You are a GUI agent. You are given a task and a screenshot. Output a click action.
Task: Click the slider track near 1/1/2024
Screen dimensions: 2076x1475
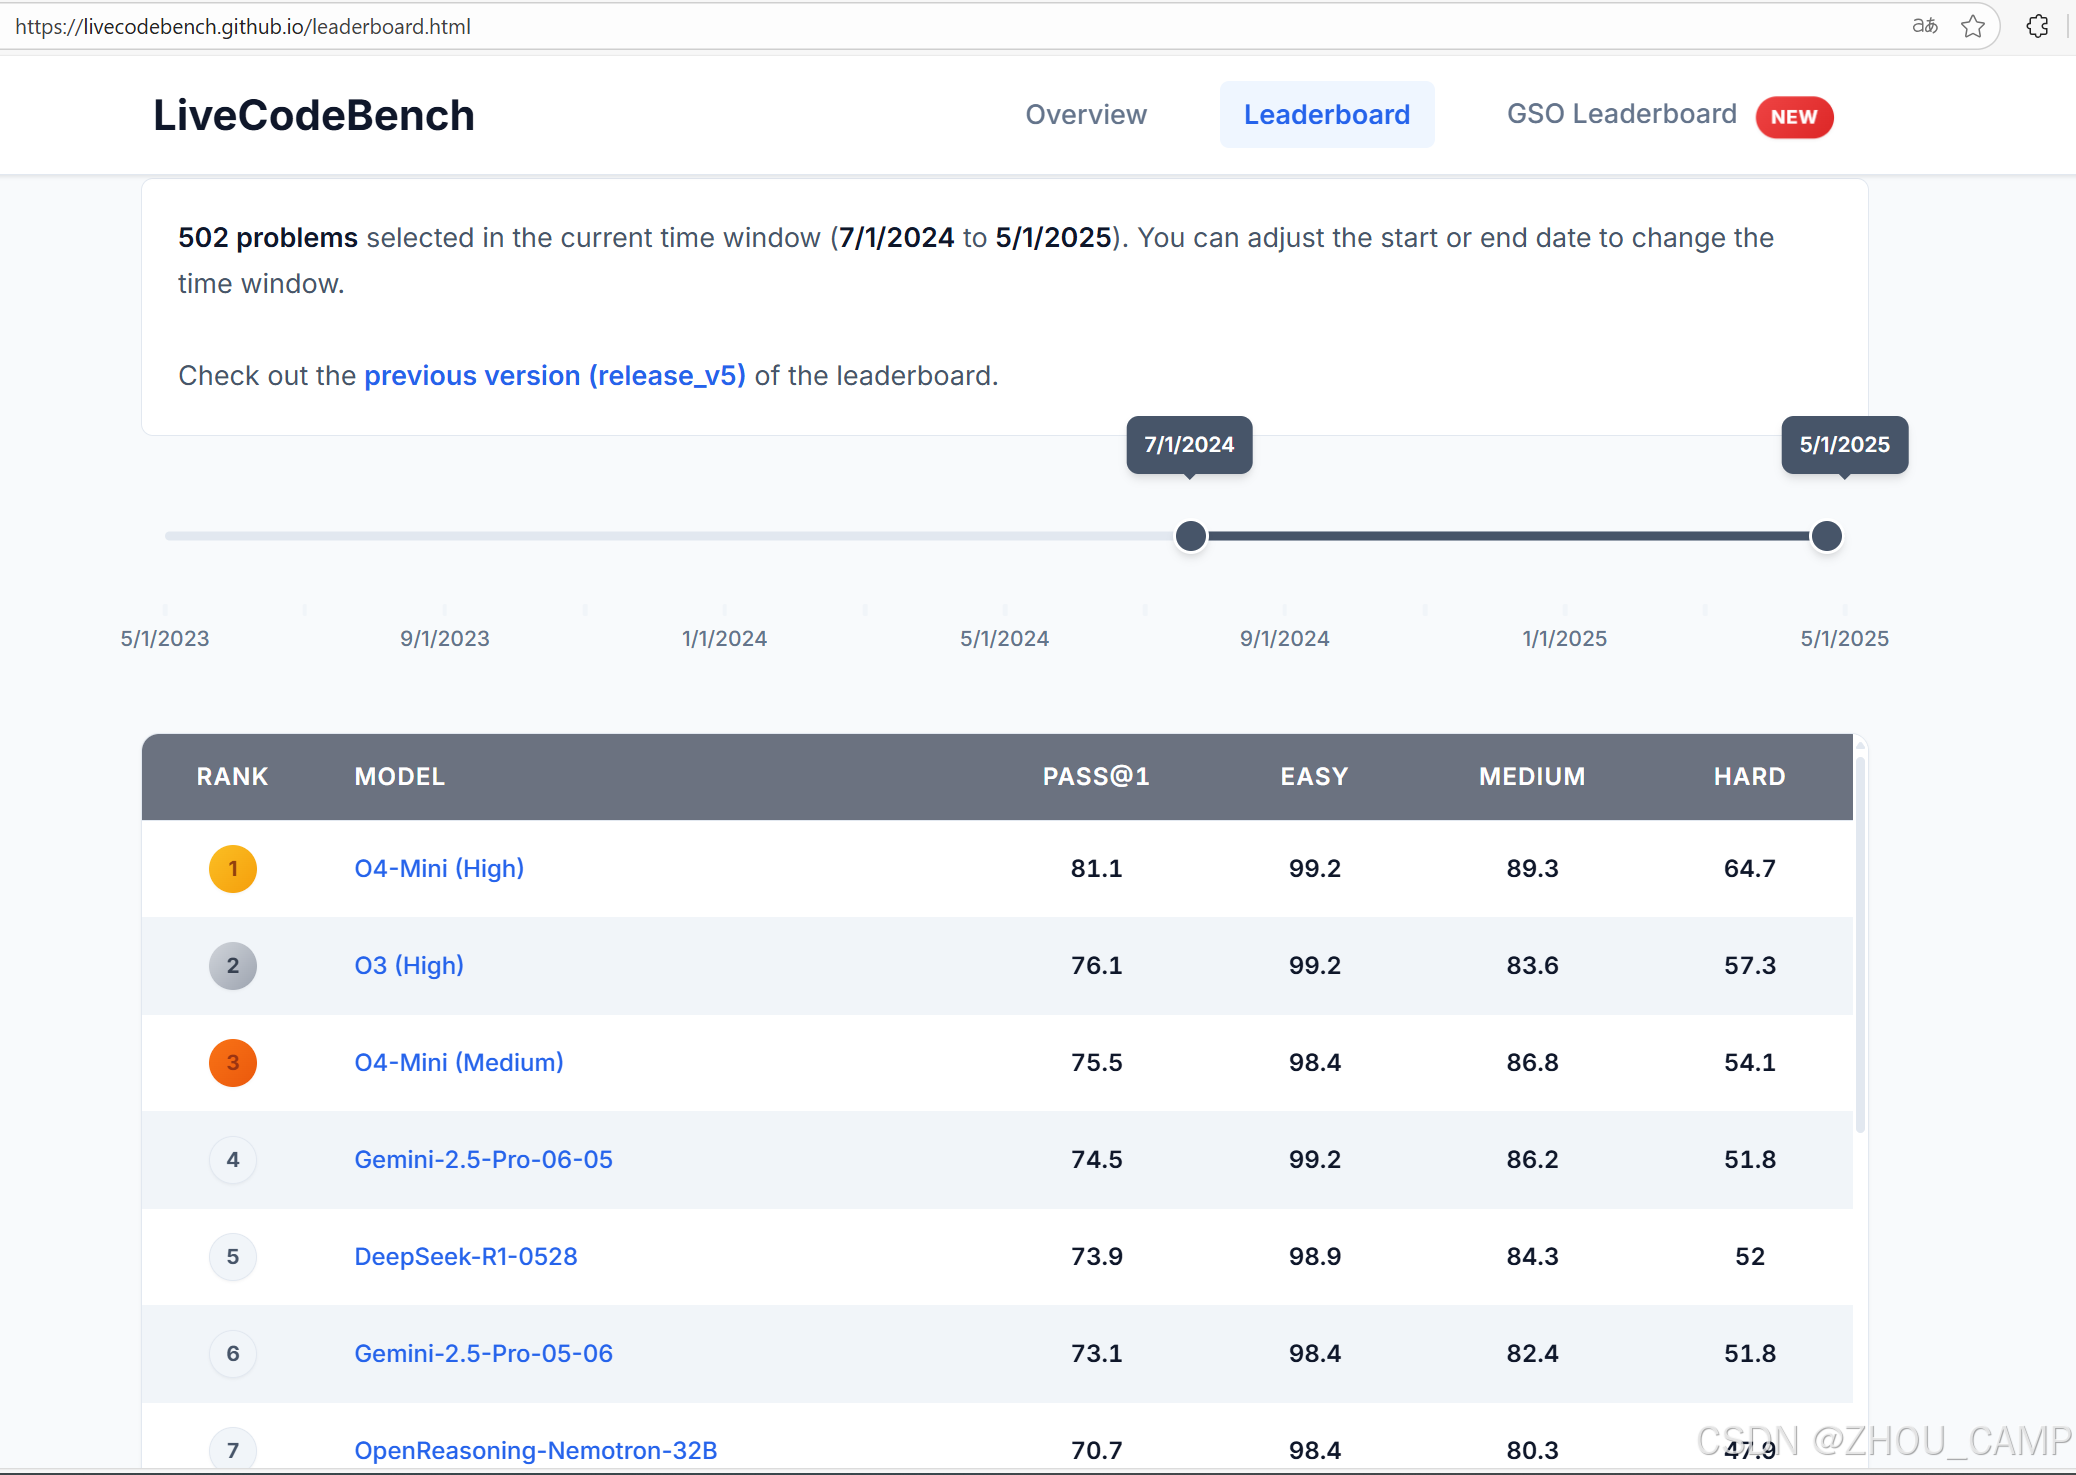click(725, 536)
